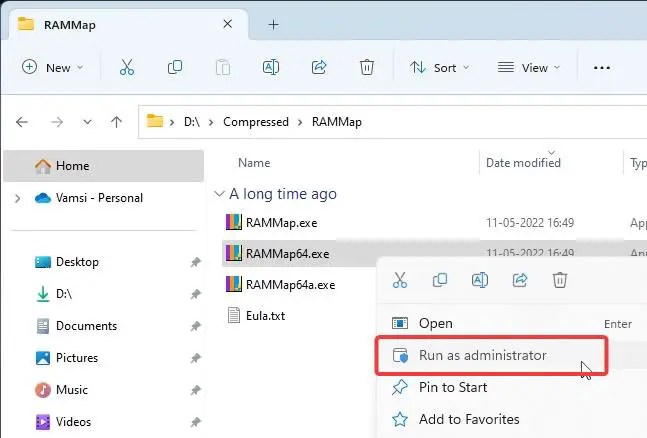Click the 11-05-2022 16:49 date for RAMMap.exe
This screenshot has height=438, width=647.
pyautogui.click(x=529, y=223)
